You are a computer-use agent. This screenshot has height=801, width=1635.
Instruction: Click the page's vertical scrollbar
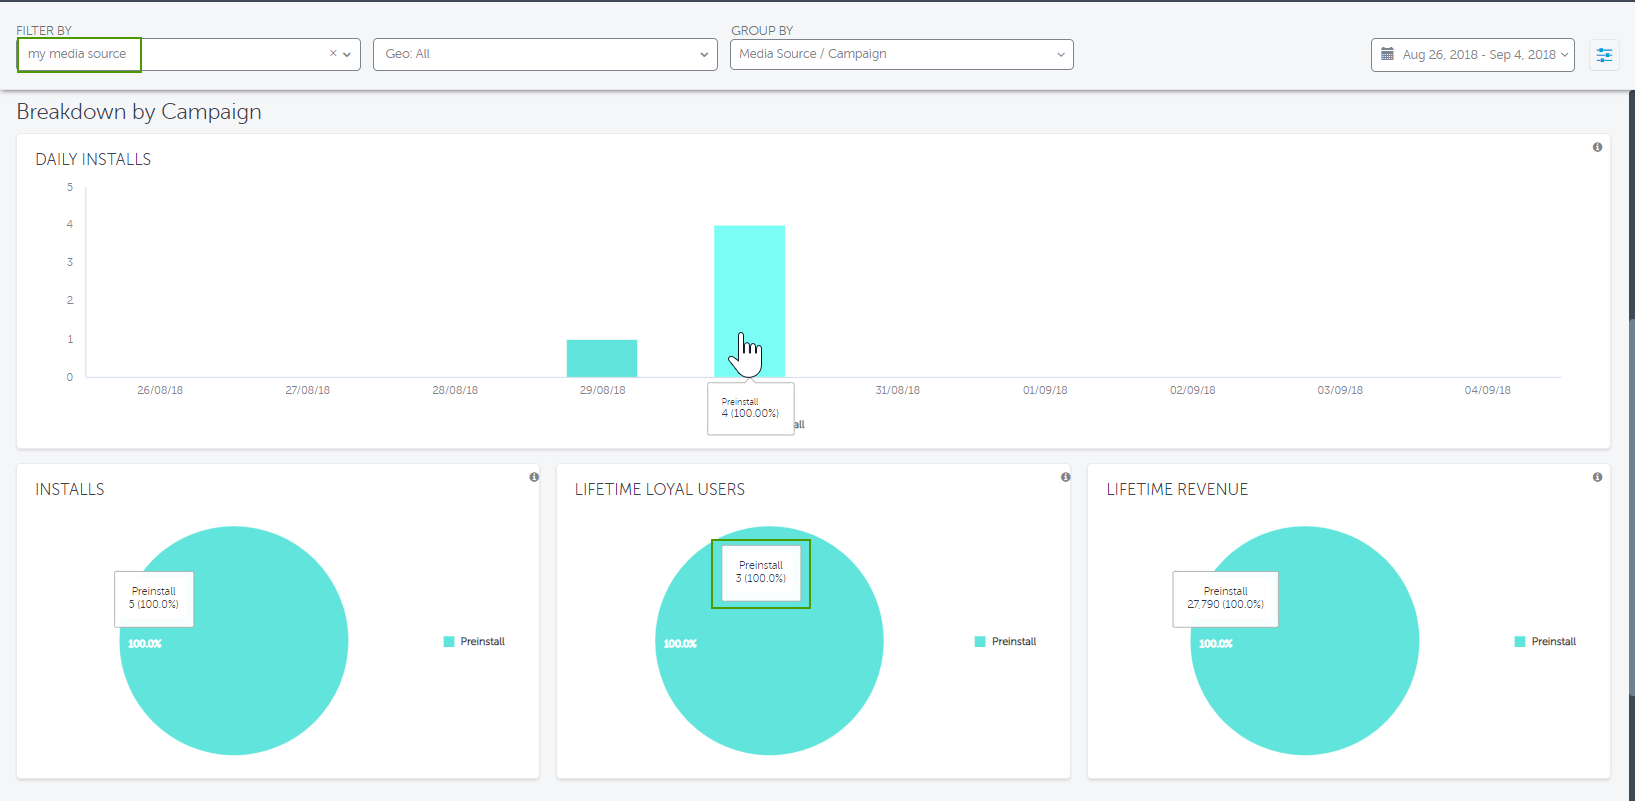tap(1631, 400)
